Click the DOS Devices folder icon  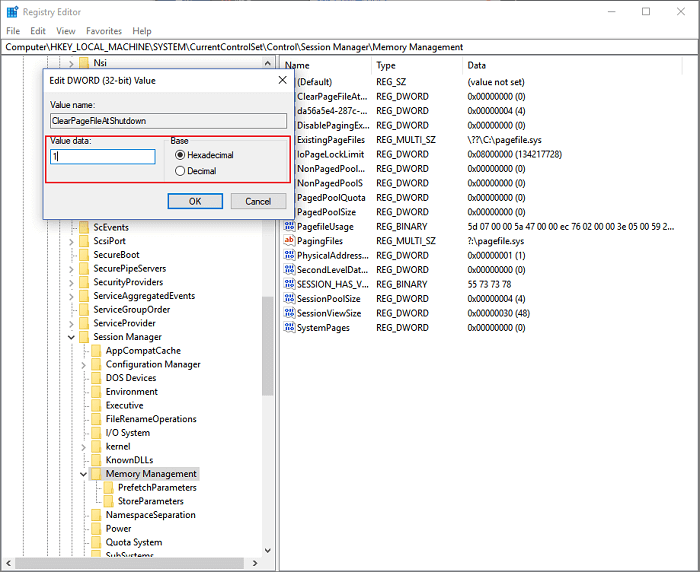tap(96, 378)
